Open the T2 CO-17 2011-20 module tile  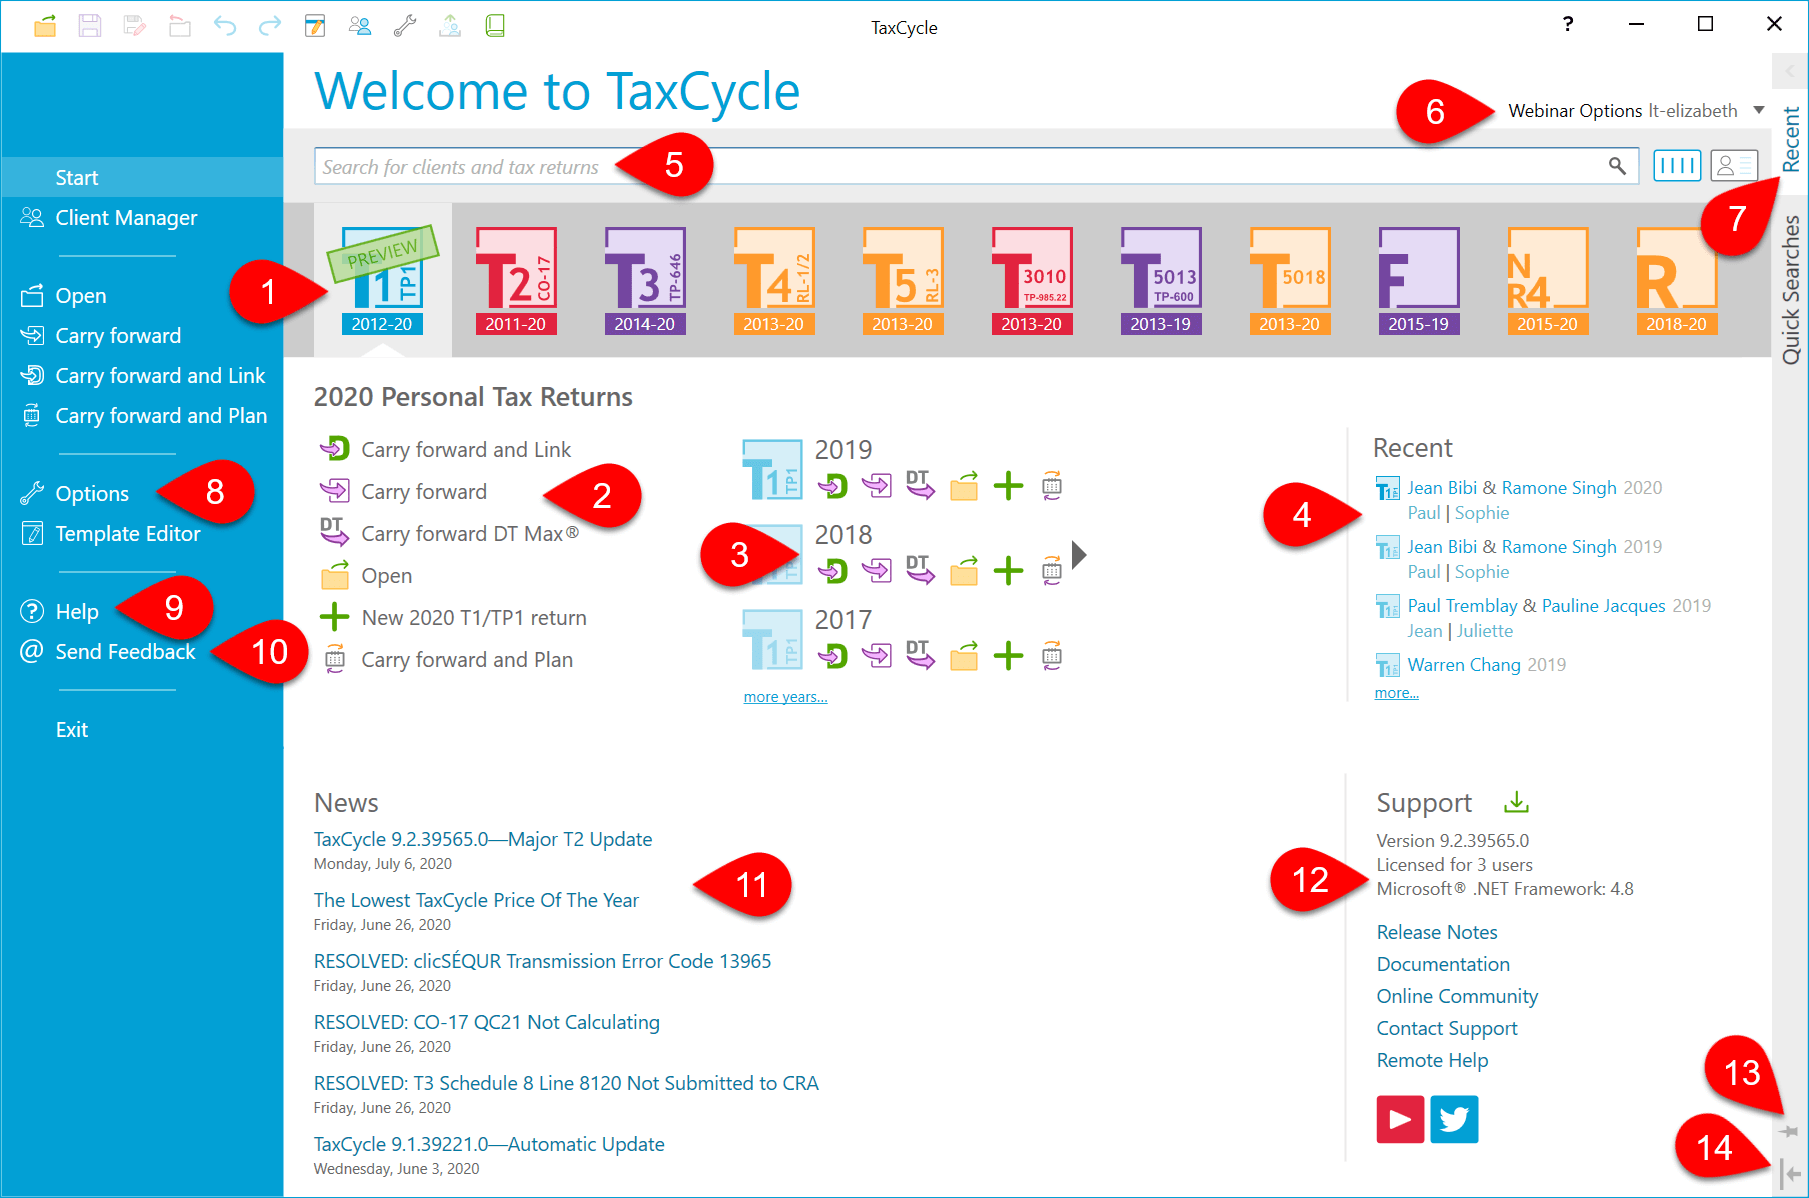point(515,281)
